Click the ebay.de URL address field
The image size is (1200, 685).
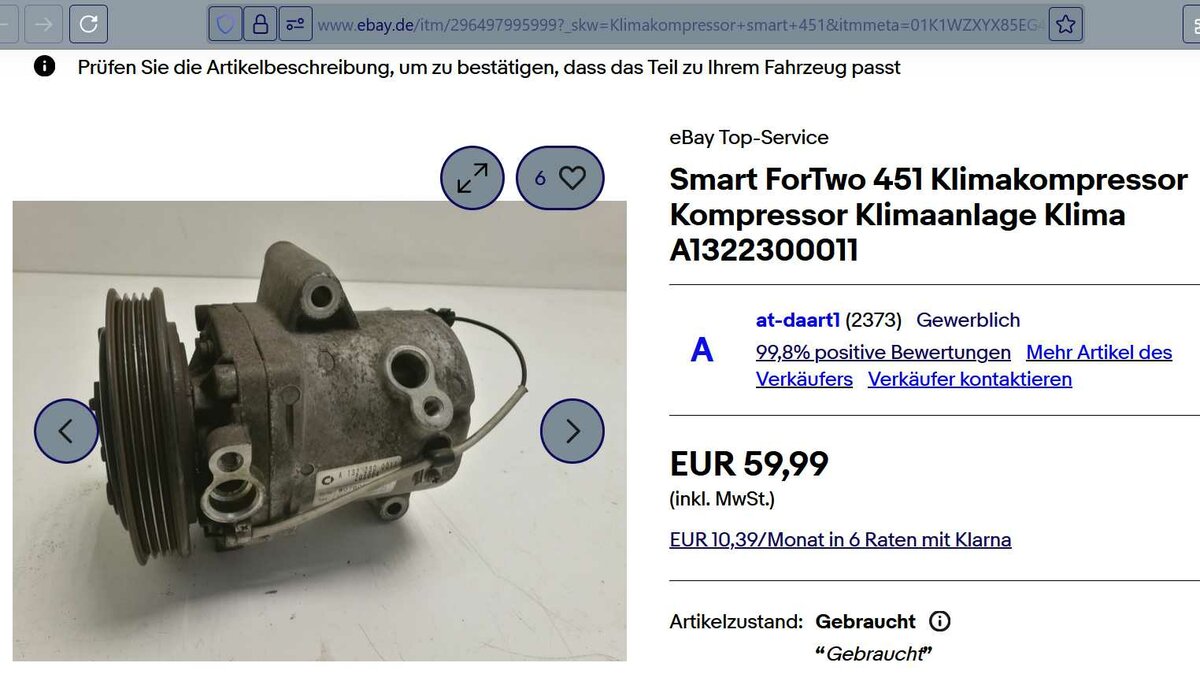click(x=680, y=24)
